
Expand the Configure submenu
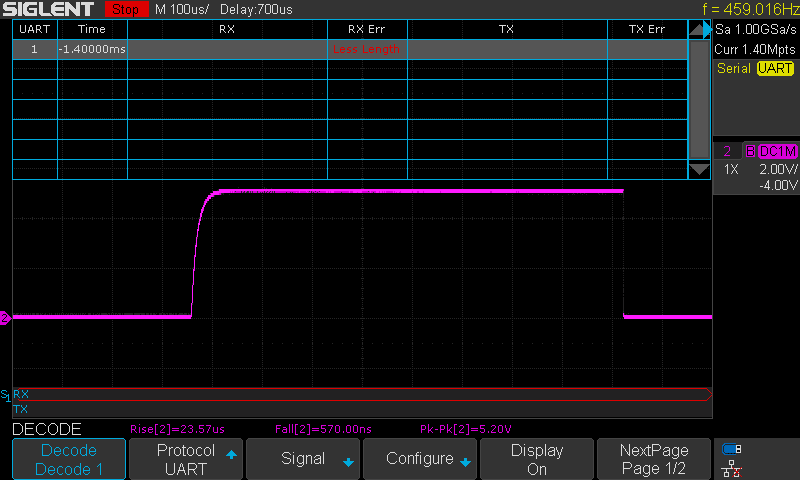[x=420, y=459]
